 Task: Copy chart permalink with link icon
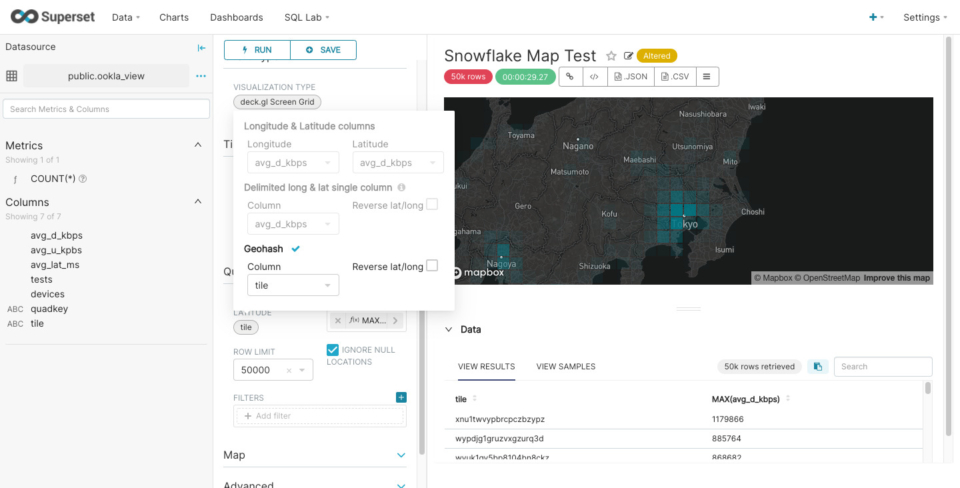coord(571,77)
